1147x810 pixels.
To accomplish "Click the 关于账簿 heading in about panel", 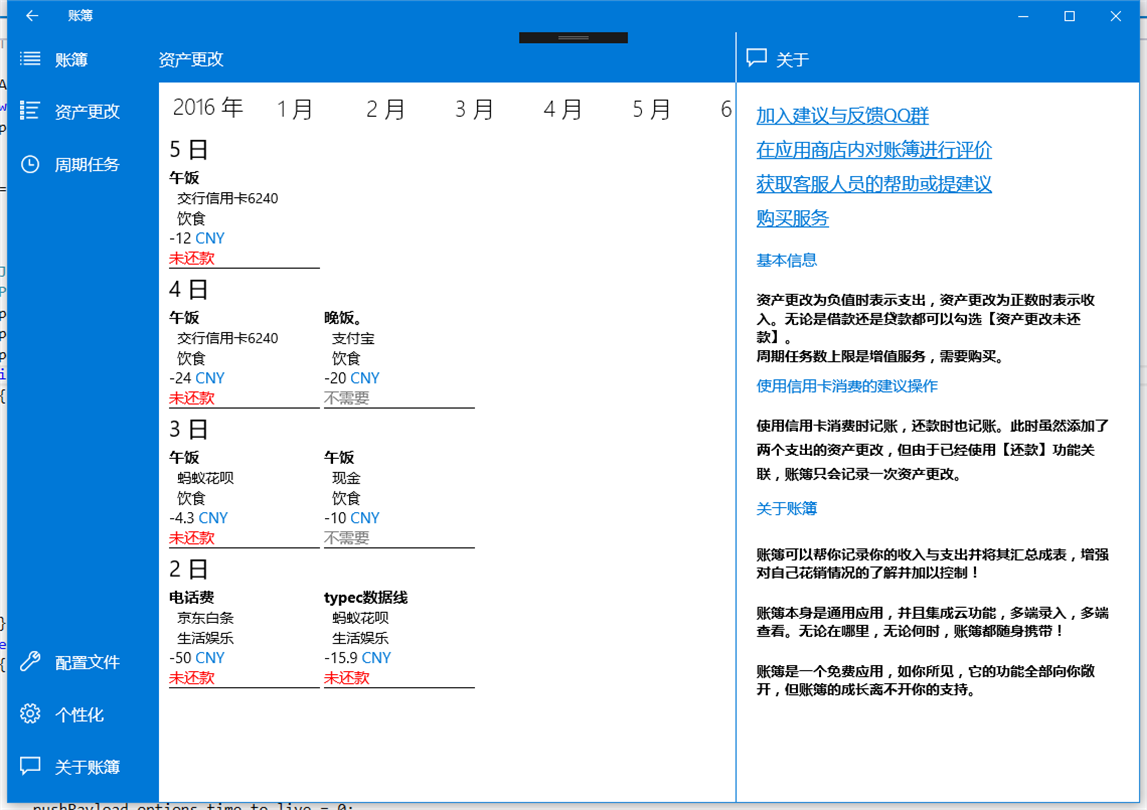I will [786, 508].
